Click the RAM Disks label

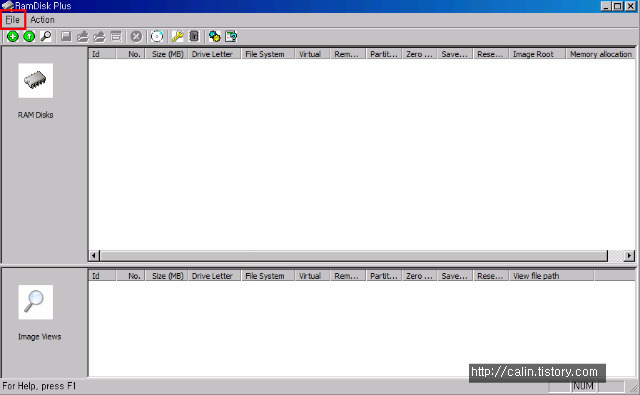(36, 115)
